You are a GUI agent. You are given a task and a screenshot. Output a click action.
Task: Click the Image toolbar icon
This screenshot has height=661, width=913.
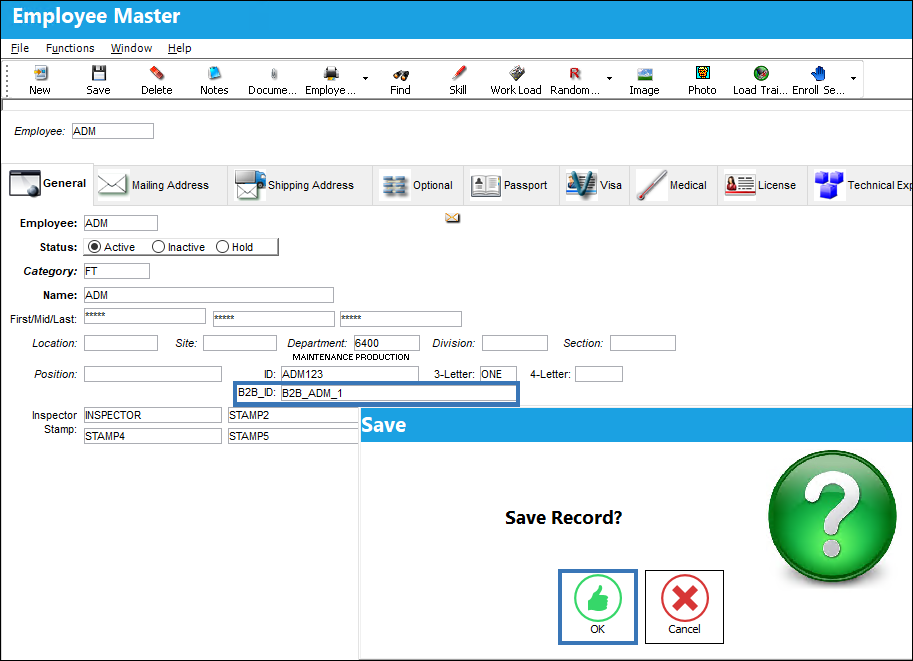click(x=645, y=74)
